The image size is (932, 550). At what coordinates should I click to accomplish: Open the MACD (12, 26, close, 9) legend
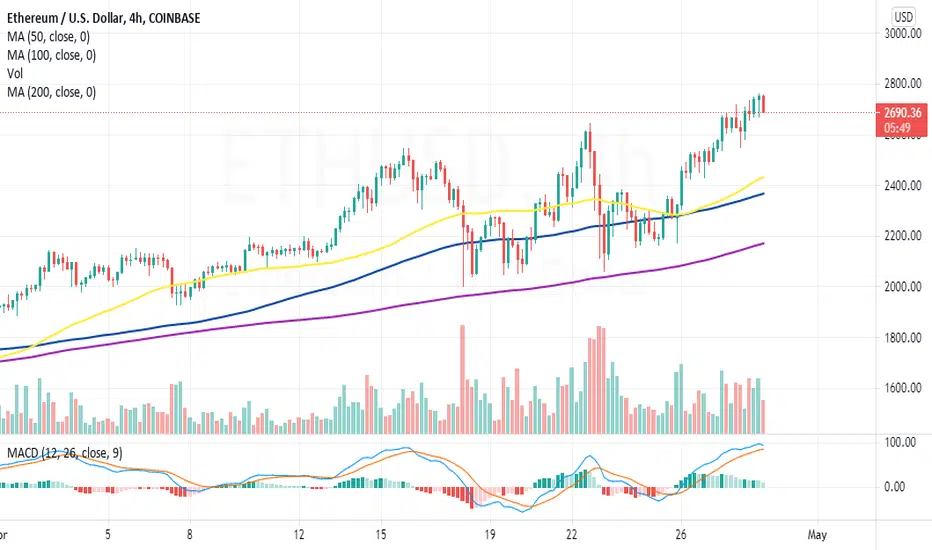65,453
